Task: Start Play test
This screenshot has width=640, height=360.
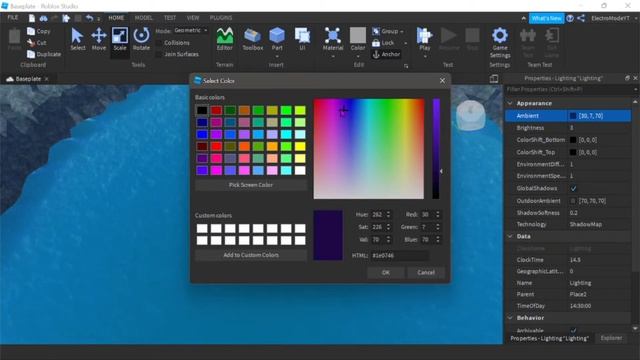Action: [x=424, y=36]
